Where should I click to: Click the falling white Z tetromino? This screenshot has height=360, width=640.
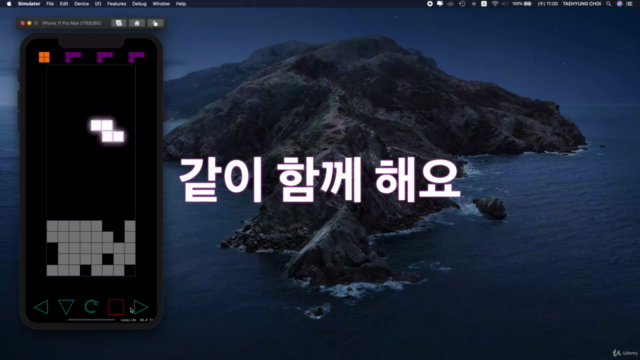point(107,131)
